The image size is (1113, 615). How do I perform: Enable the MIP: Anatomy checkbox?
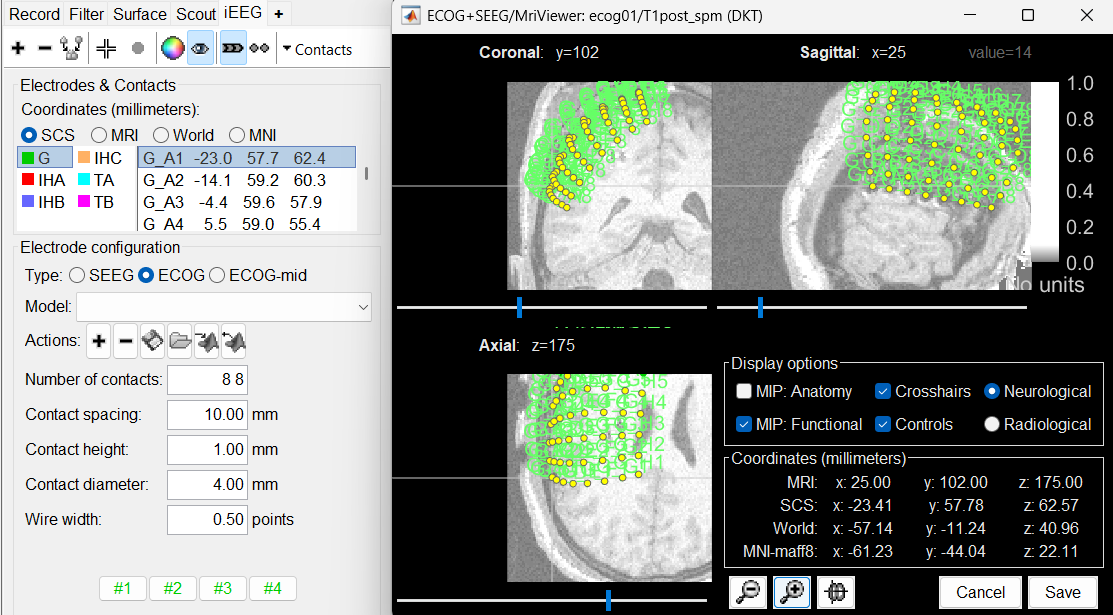pyautogui.click(x=743, y=392)
